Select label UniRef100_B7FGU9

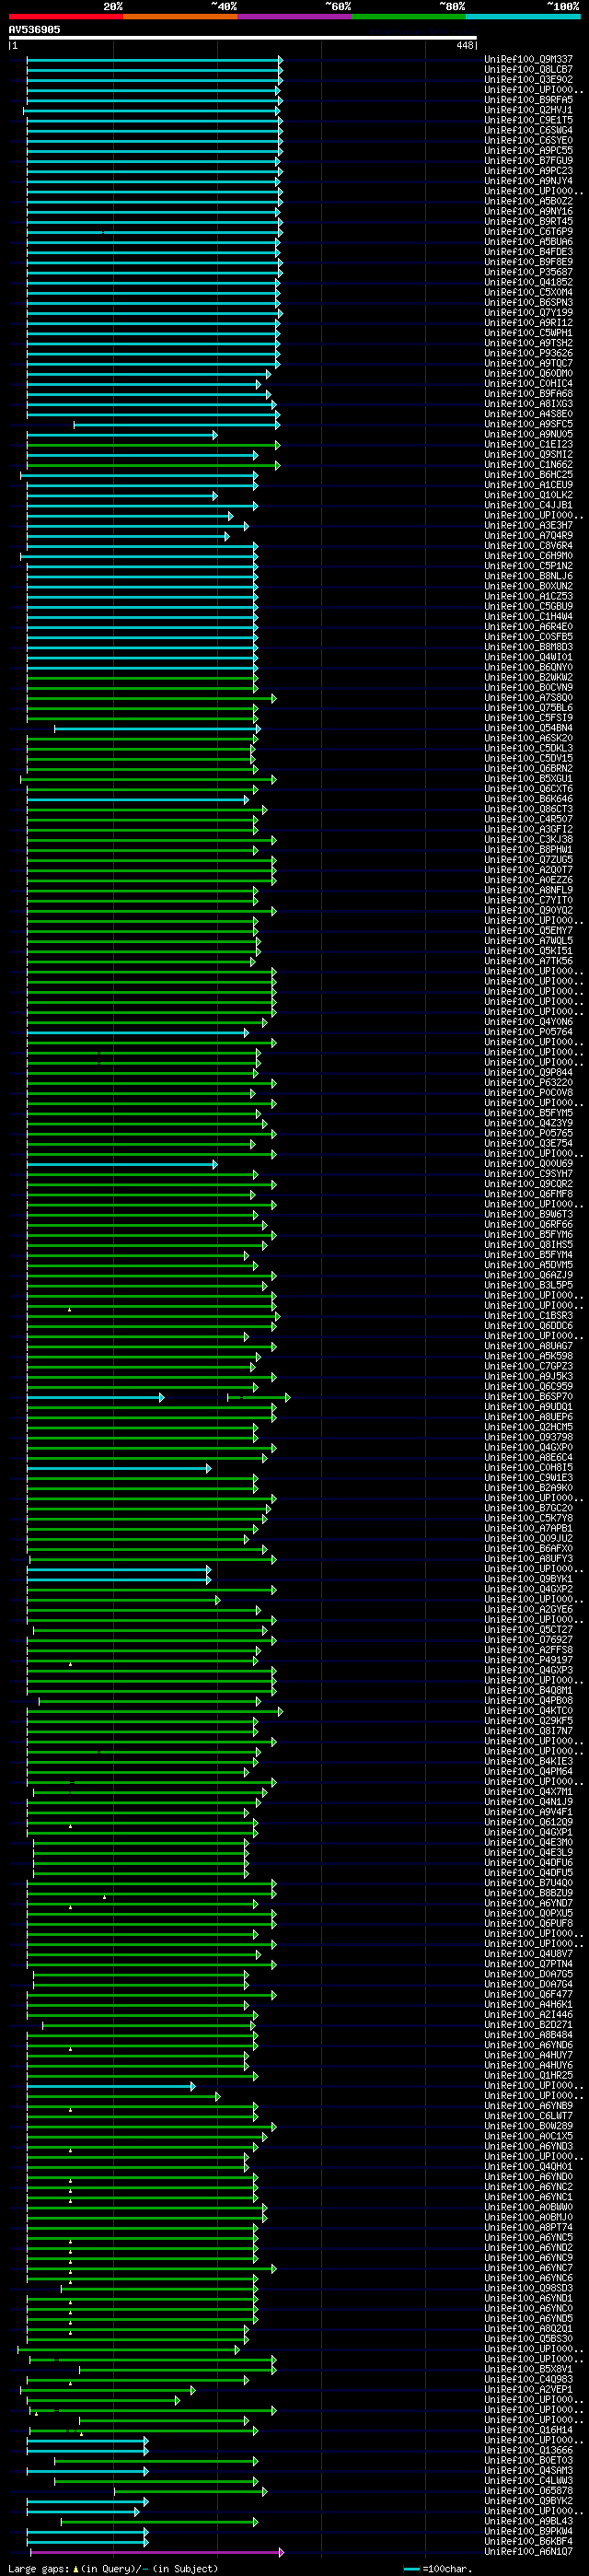pyautogui.click(x=529, y=160)
